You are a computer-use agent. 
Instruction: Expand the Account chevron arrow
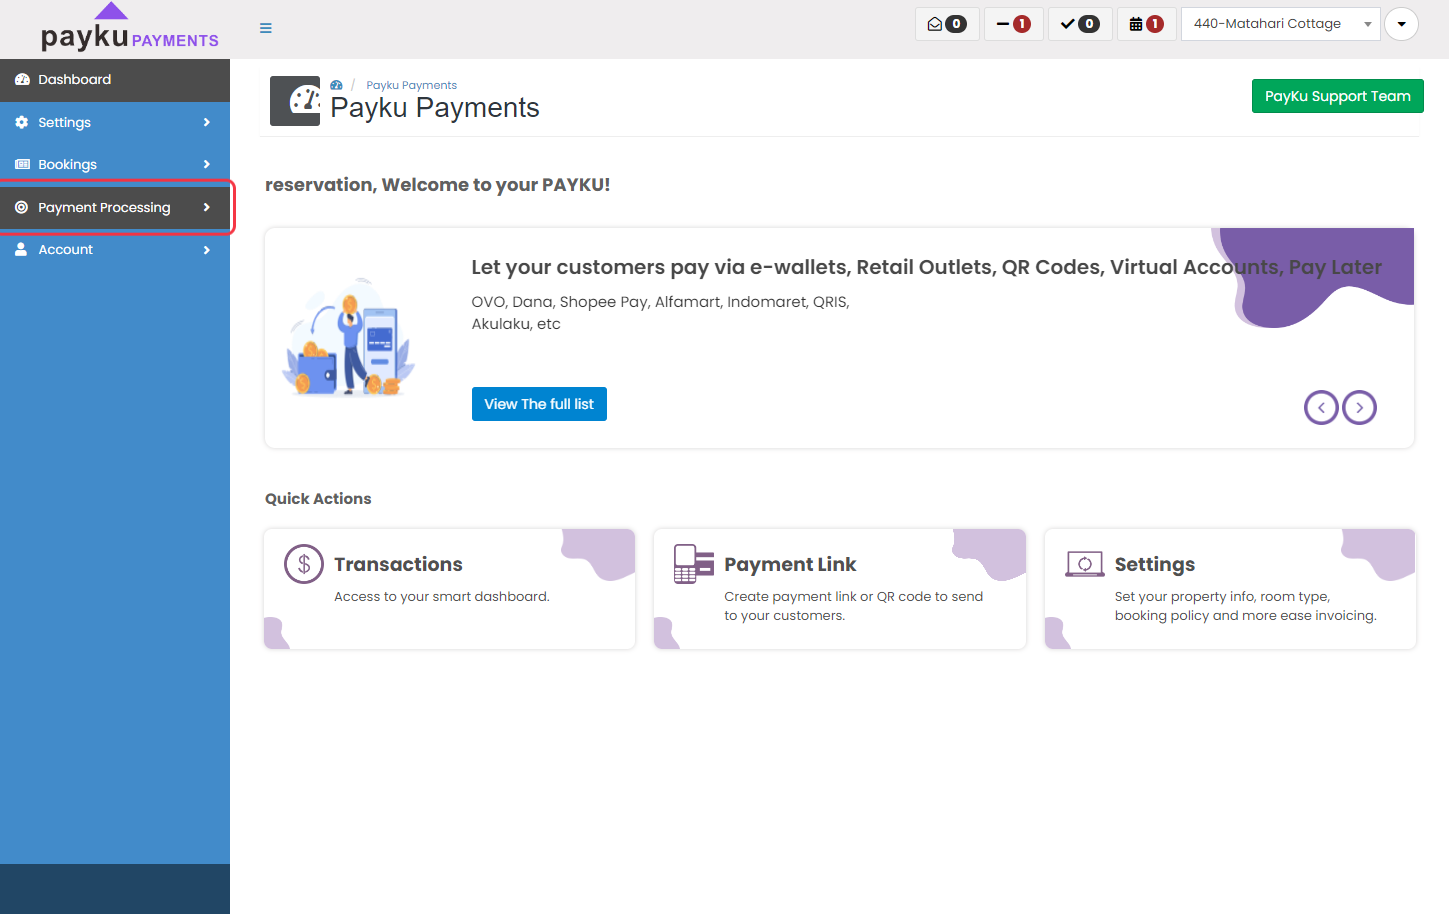(x=207, y=249)
